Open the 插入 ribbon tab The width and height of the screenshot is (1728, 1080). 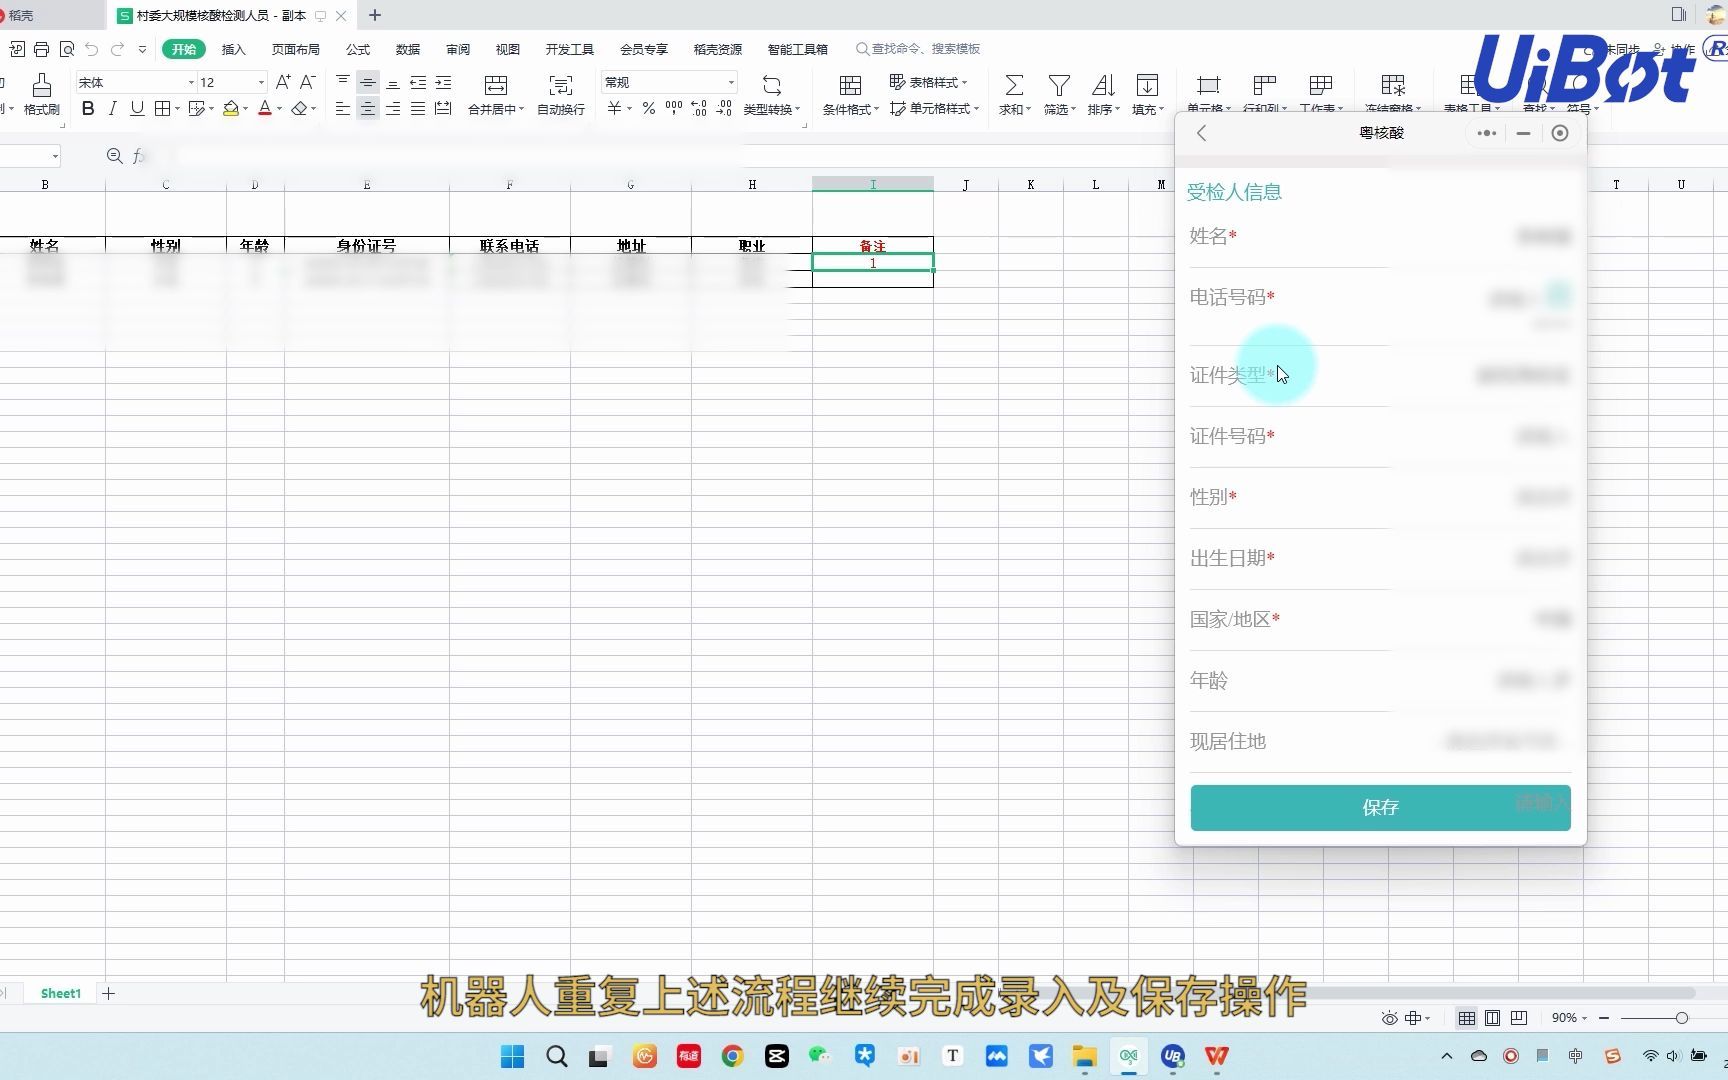point(233,48)
